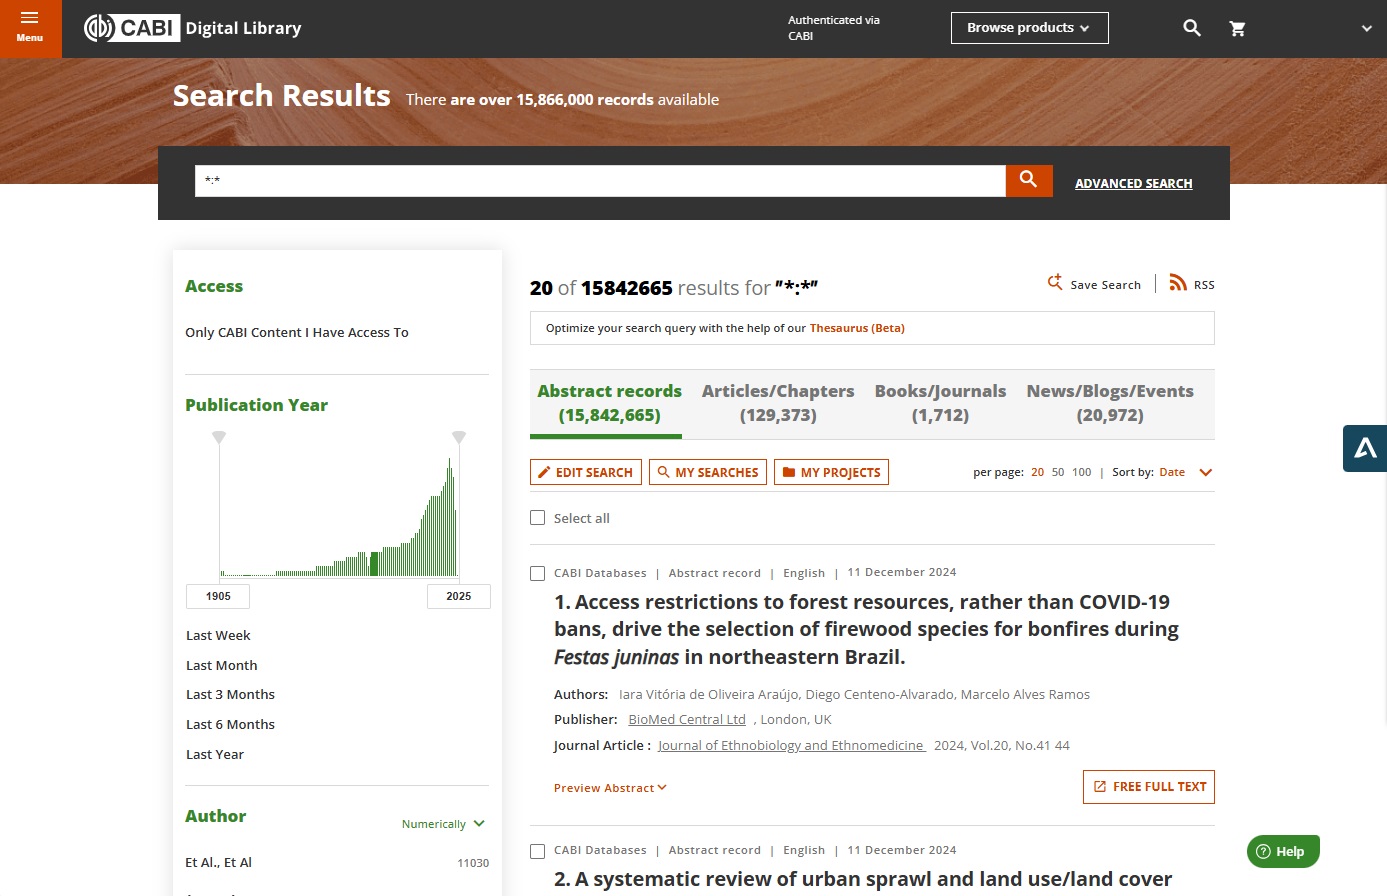Switch to the Articles/Chapters tab
Screen dimensions: 1387x896
(778, 403)
